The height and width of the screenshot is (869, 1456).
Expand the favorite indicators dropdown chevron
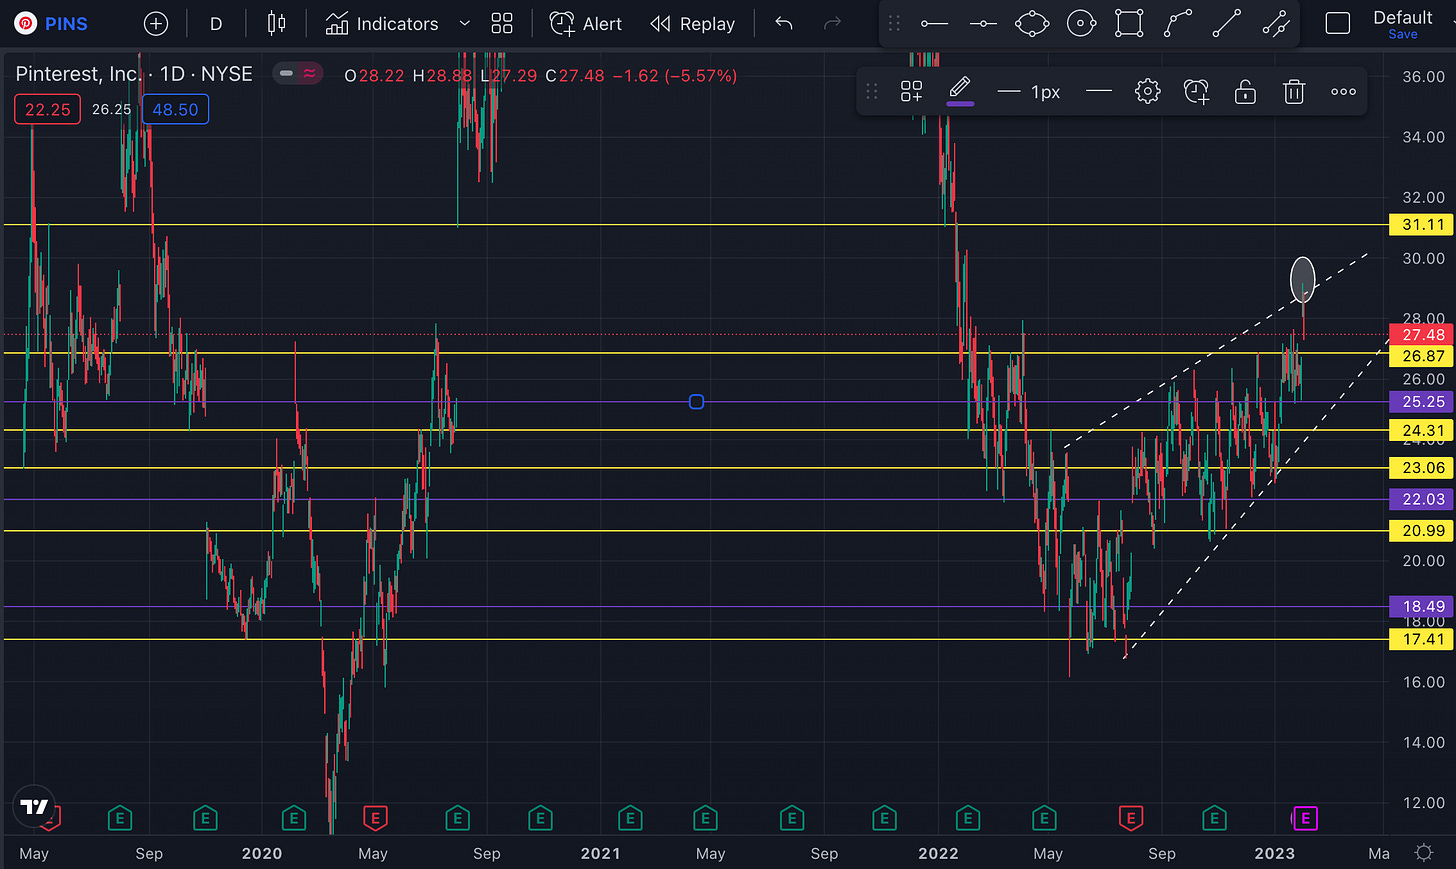coord(464,23)
